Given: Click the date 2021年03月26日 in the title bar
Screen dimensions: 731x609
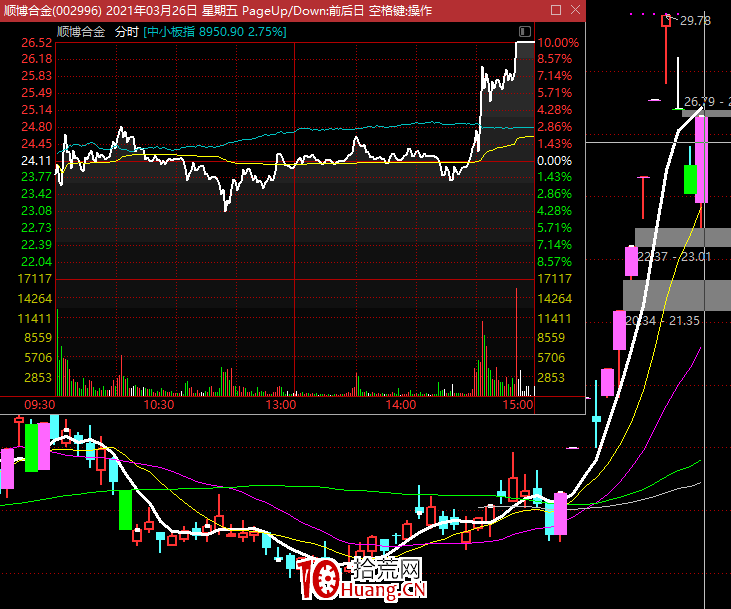Looking at the screenshot, I should [152, 10].
